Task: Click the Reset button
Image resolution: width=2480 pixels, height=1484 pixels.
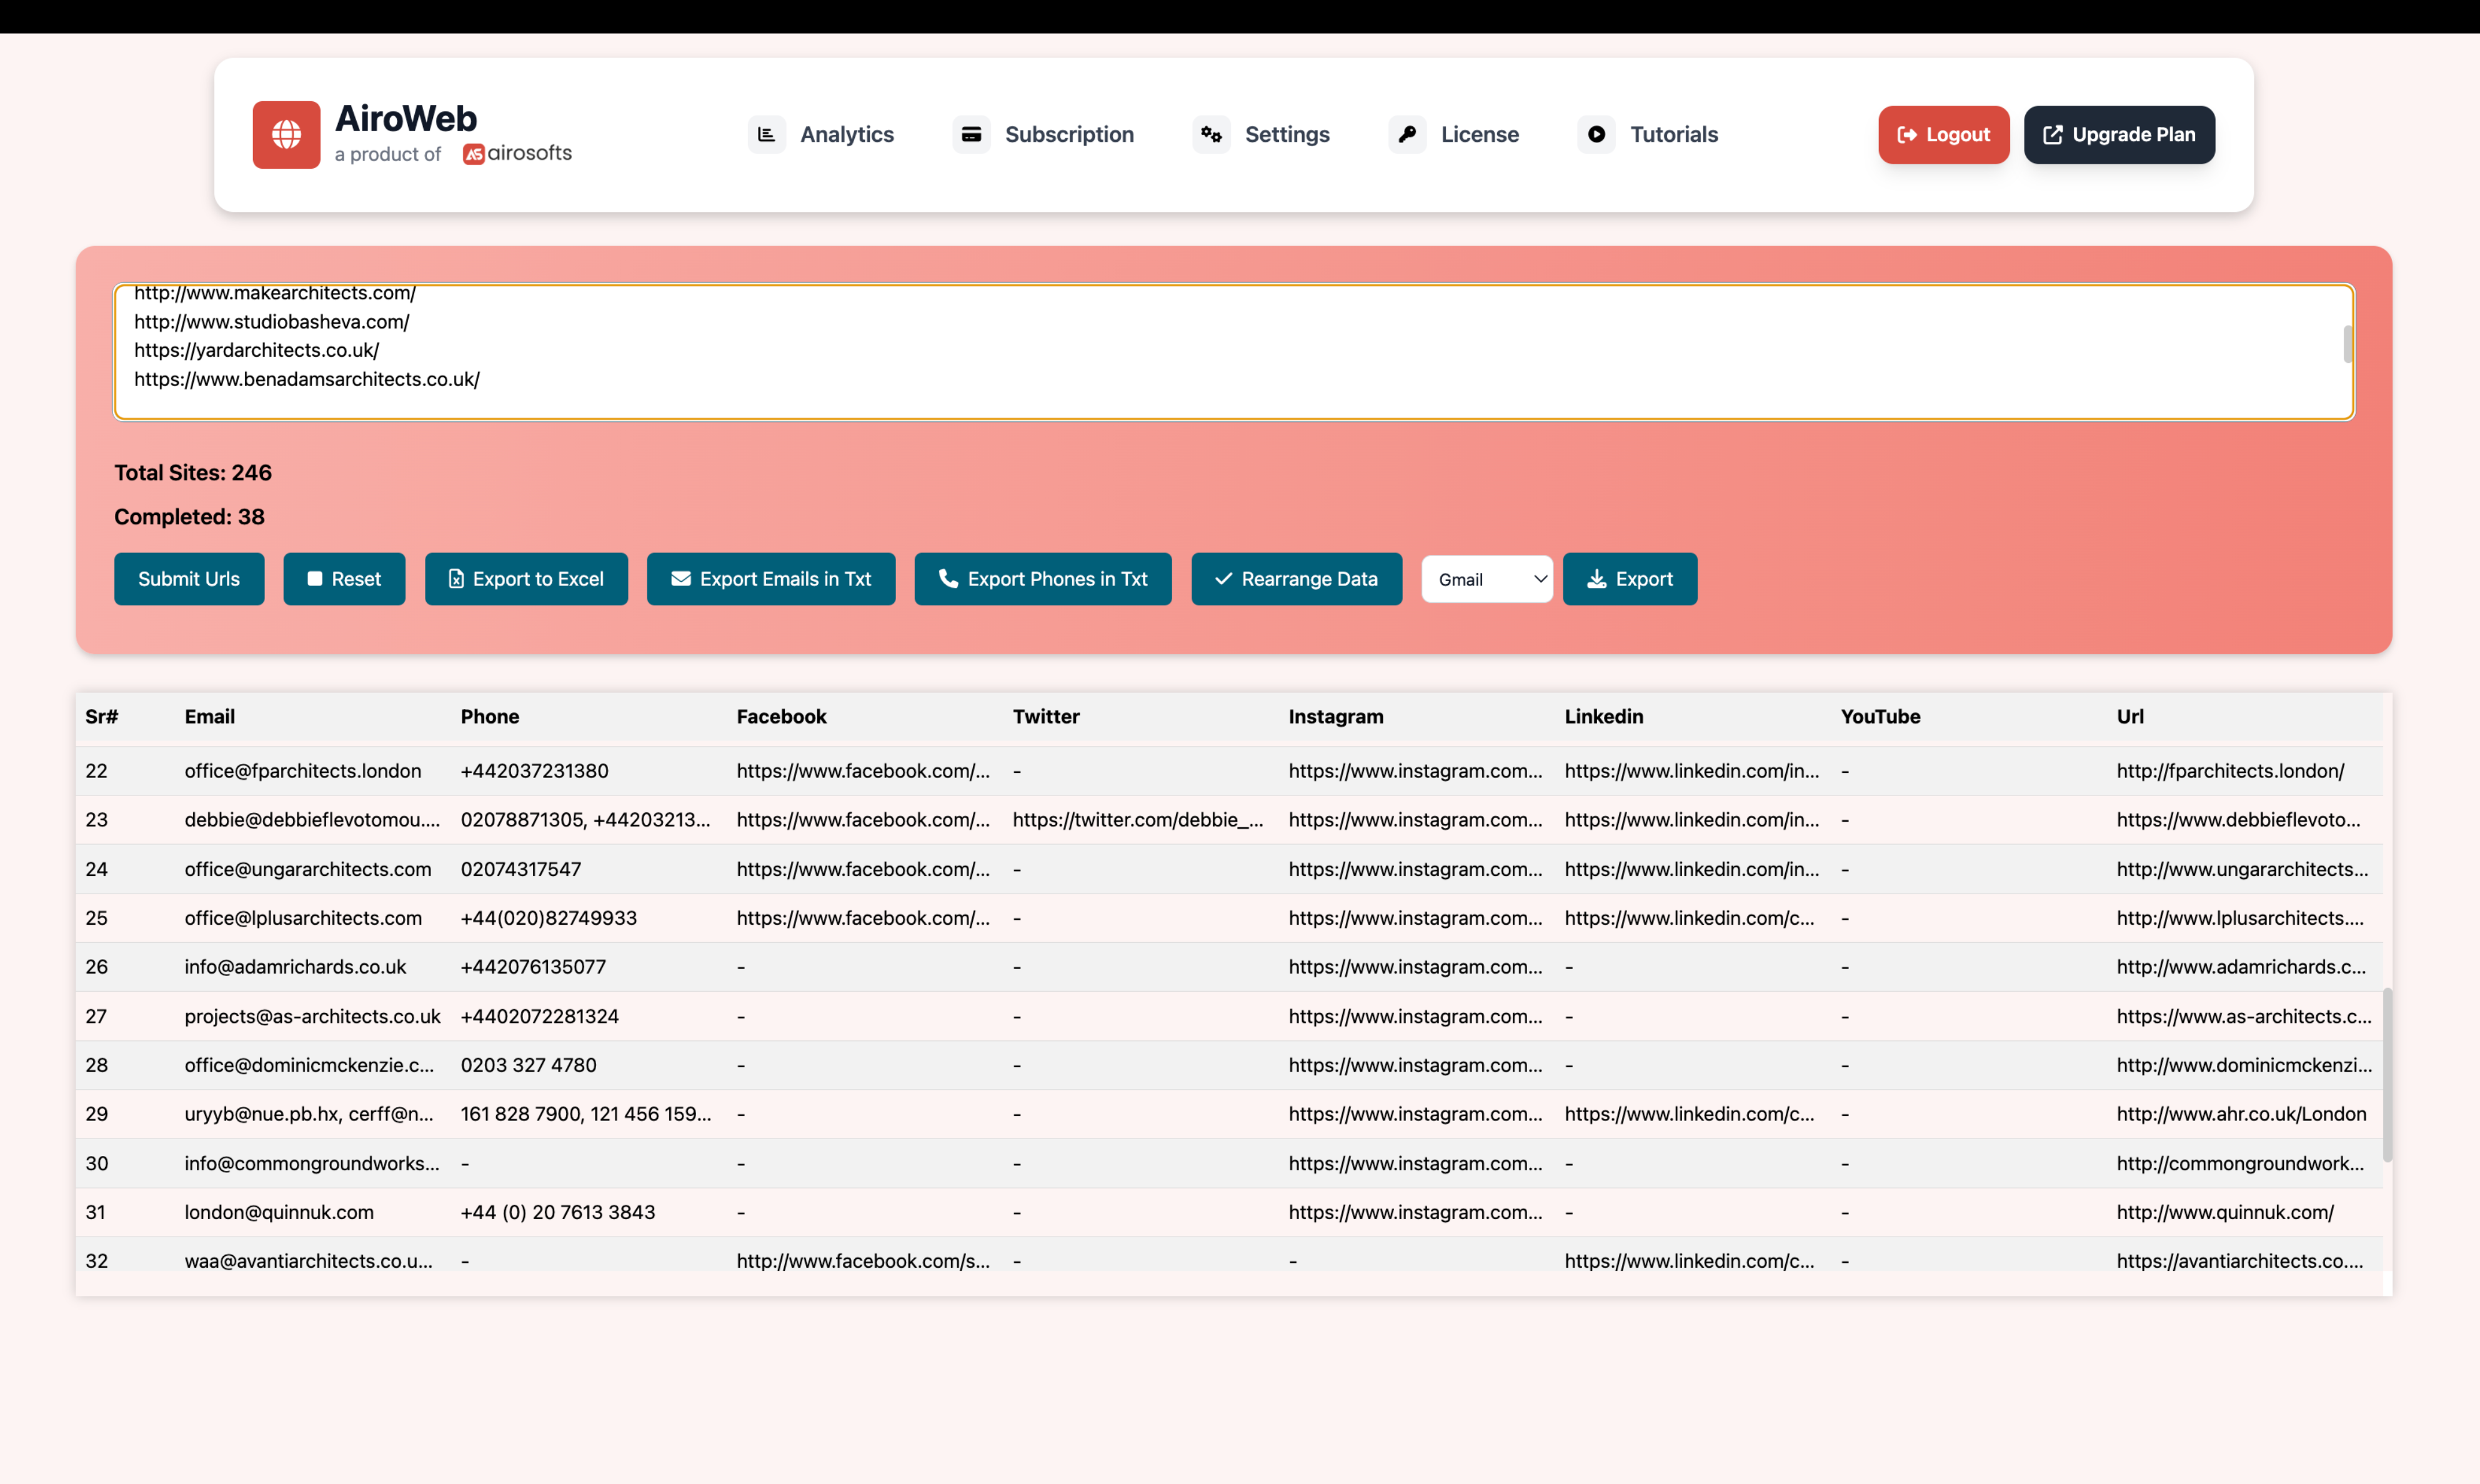Action: point(344,579)
